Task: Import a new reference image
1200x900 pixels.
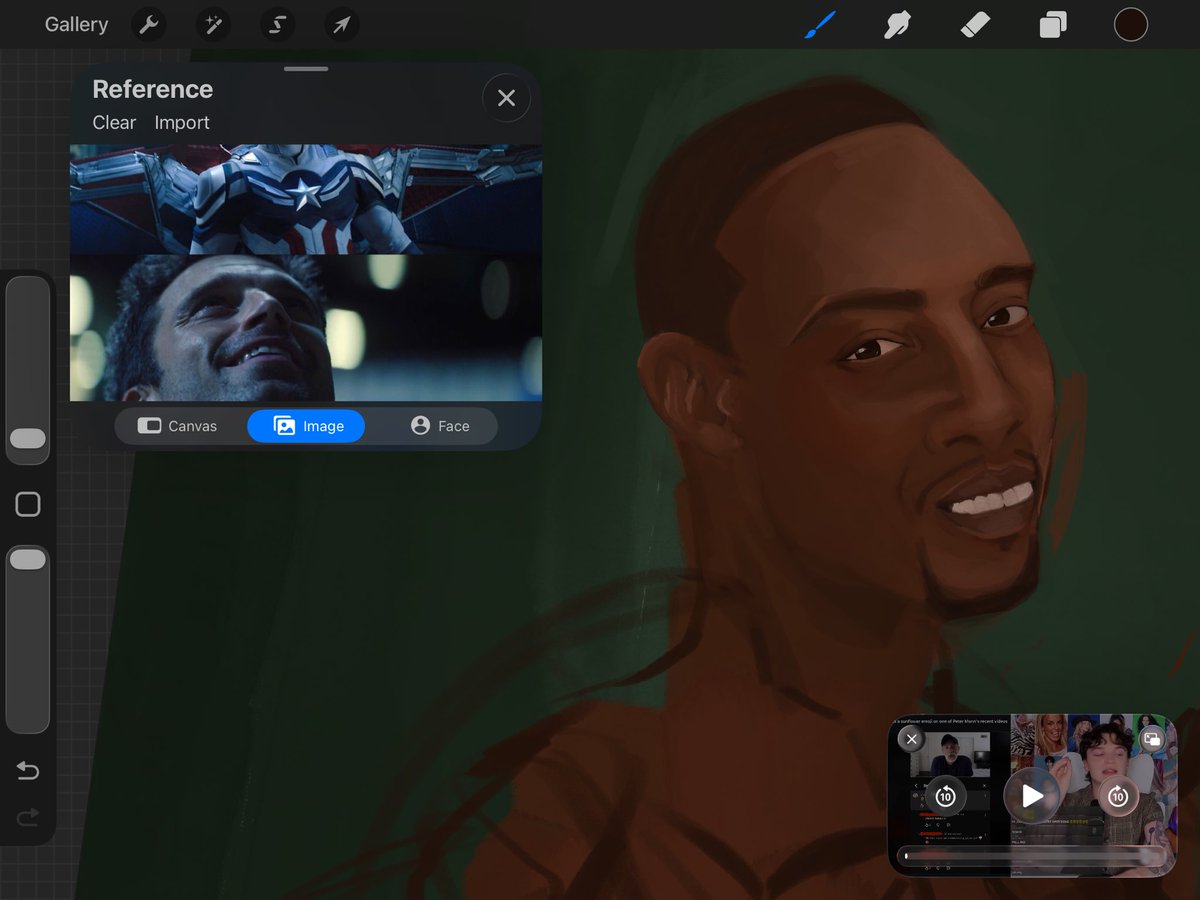Action: tap(182, 123)
